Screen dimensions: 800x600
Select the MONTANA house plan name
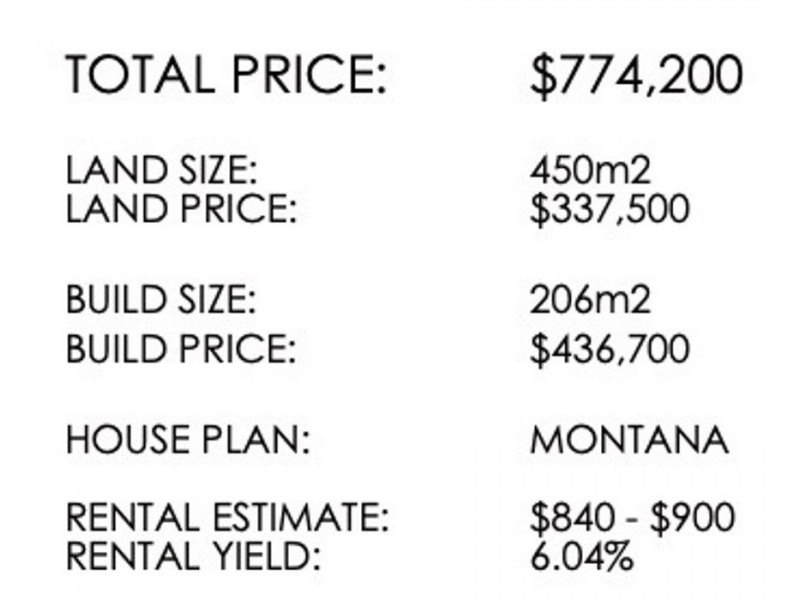point(629,439)
